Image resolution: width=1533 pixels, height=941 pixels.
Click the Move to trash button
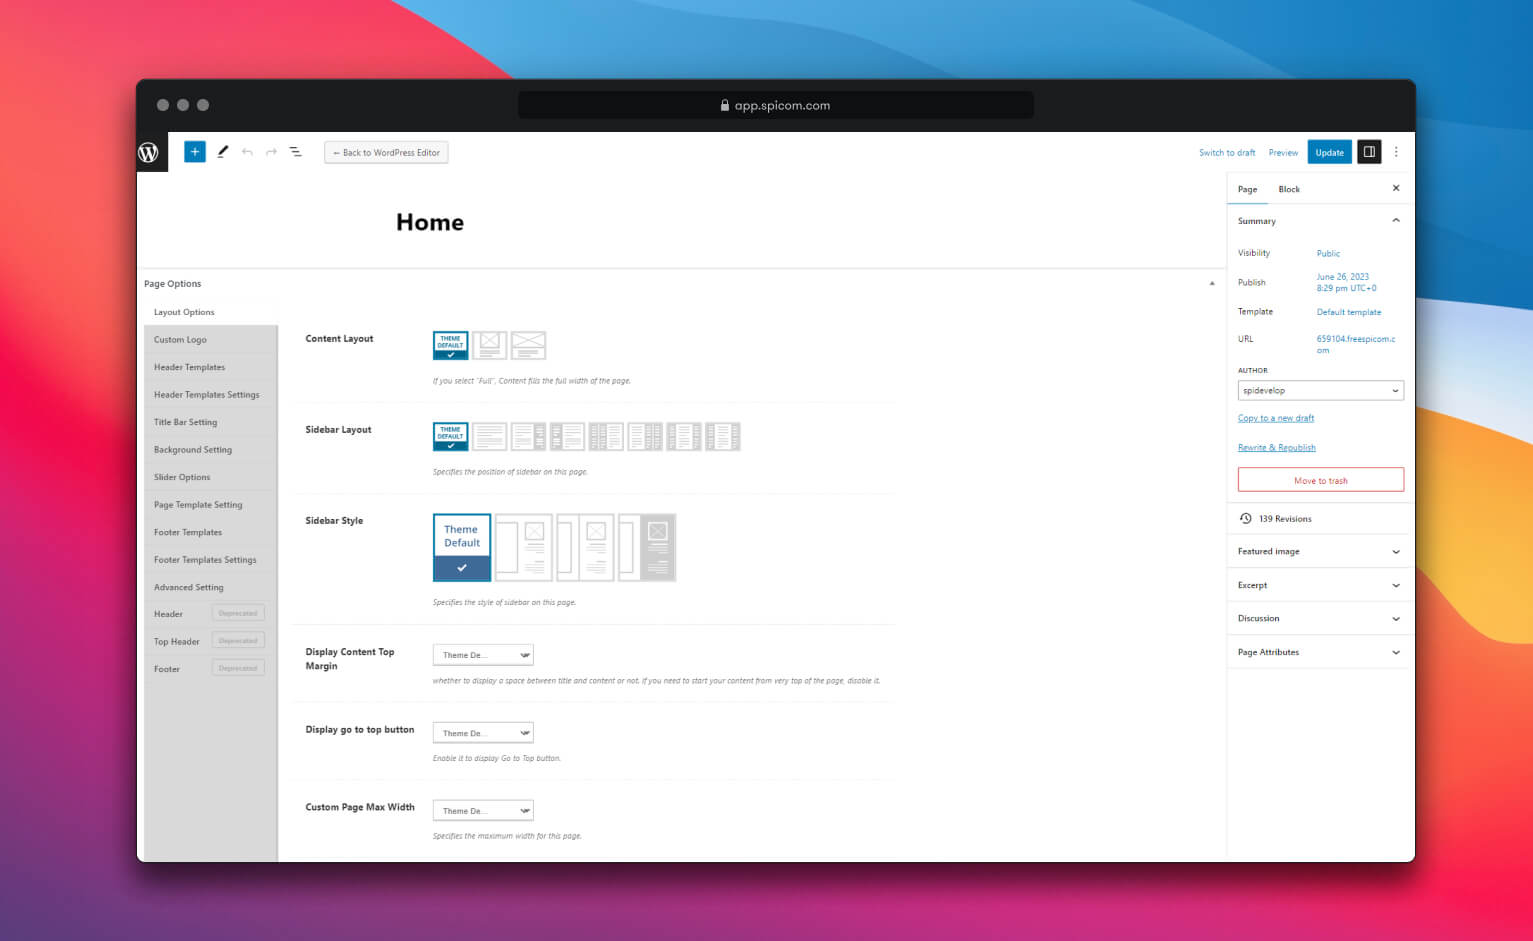click(x=1320, y=480)
